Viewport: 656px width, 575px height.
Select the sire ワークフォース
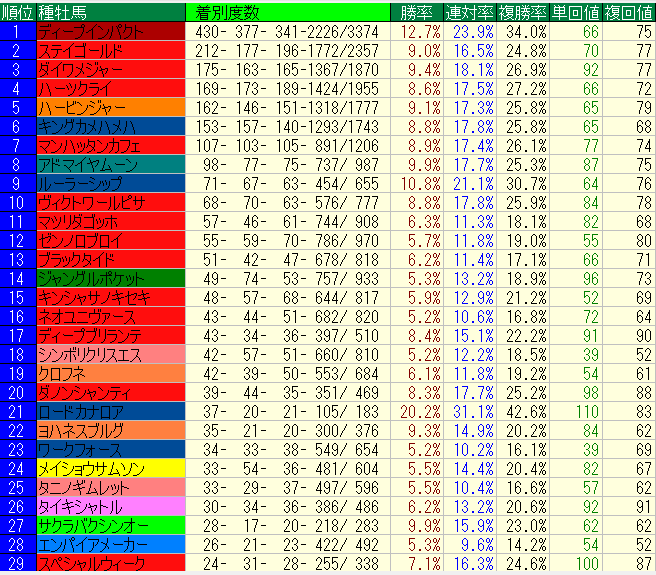click(x=111, y=450)
